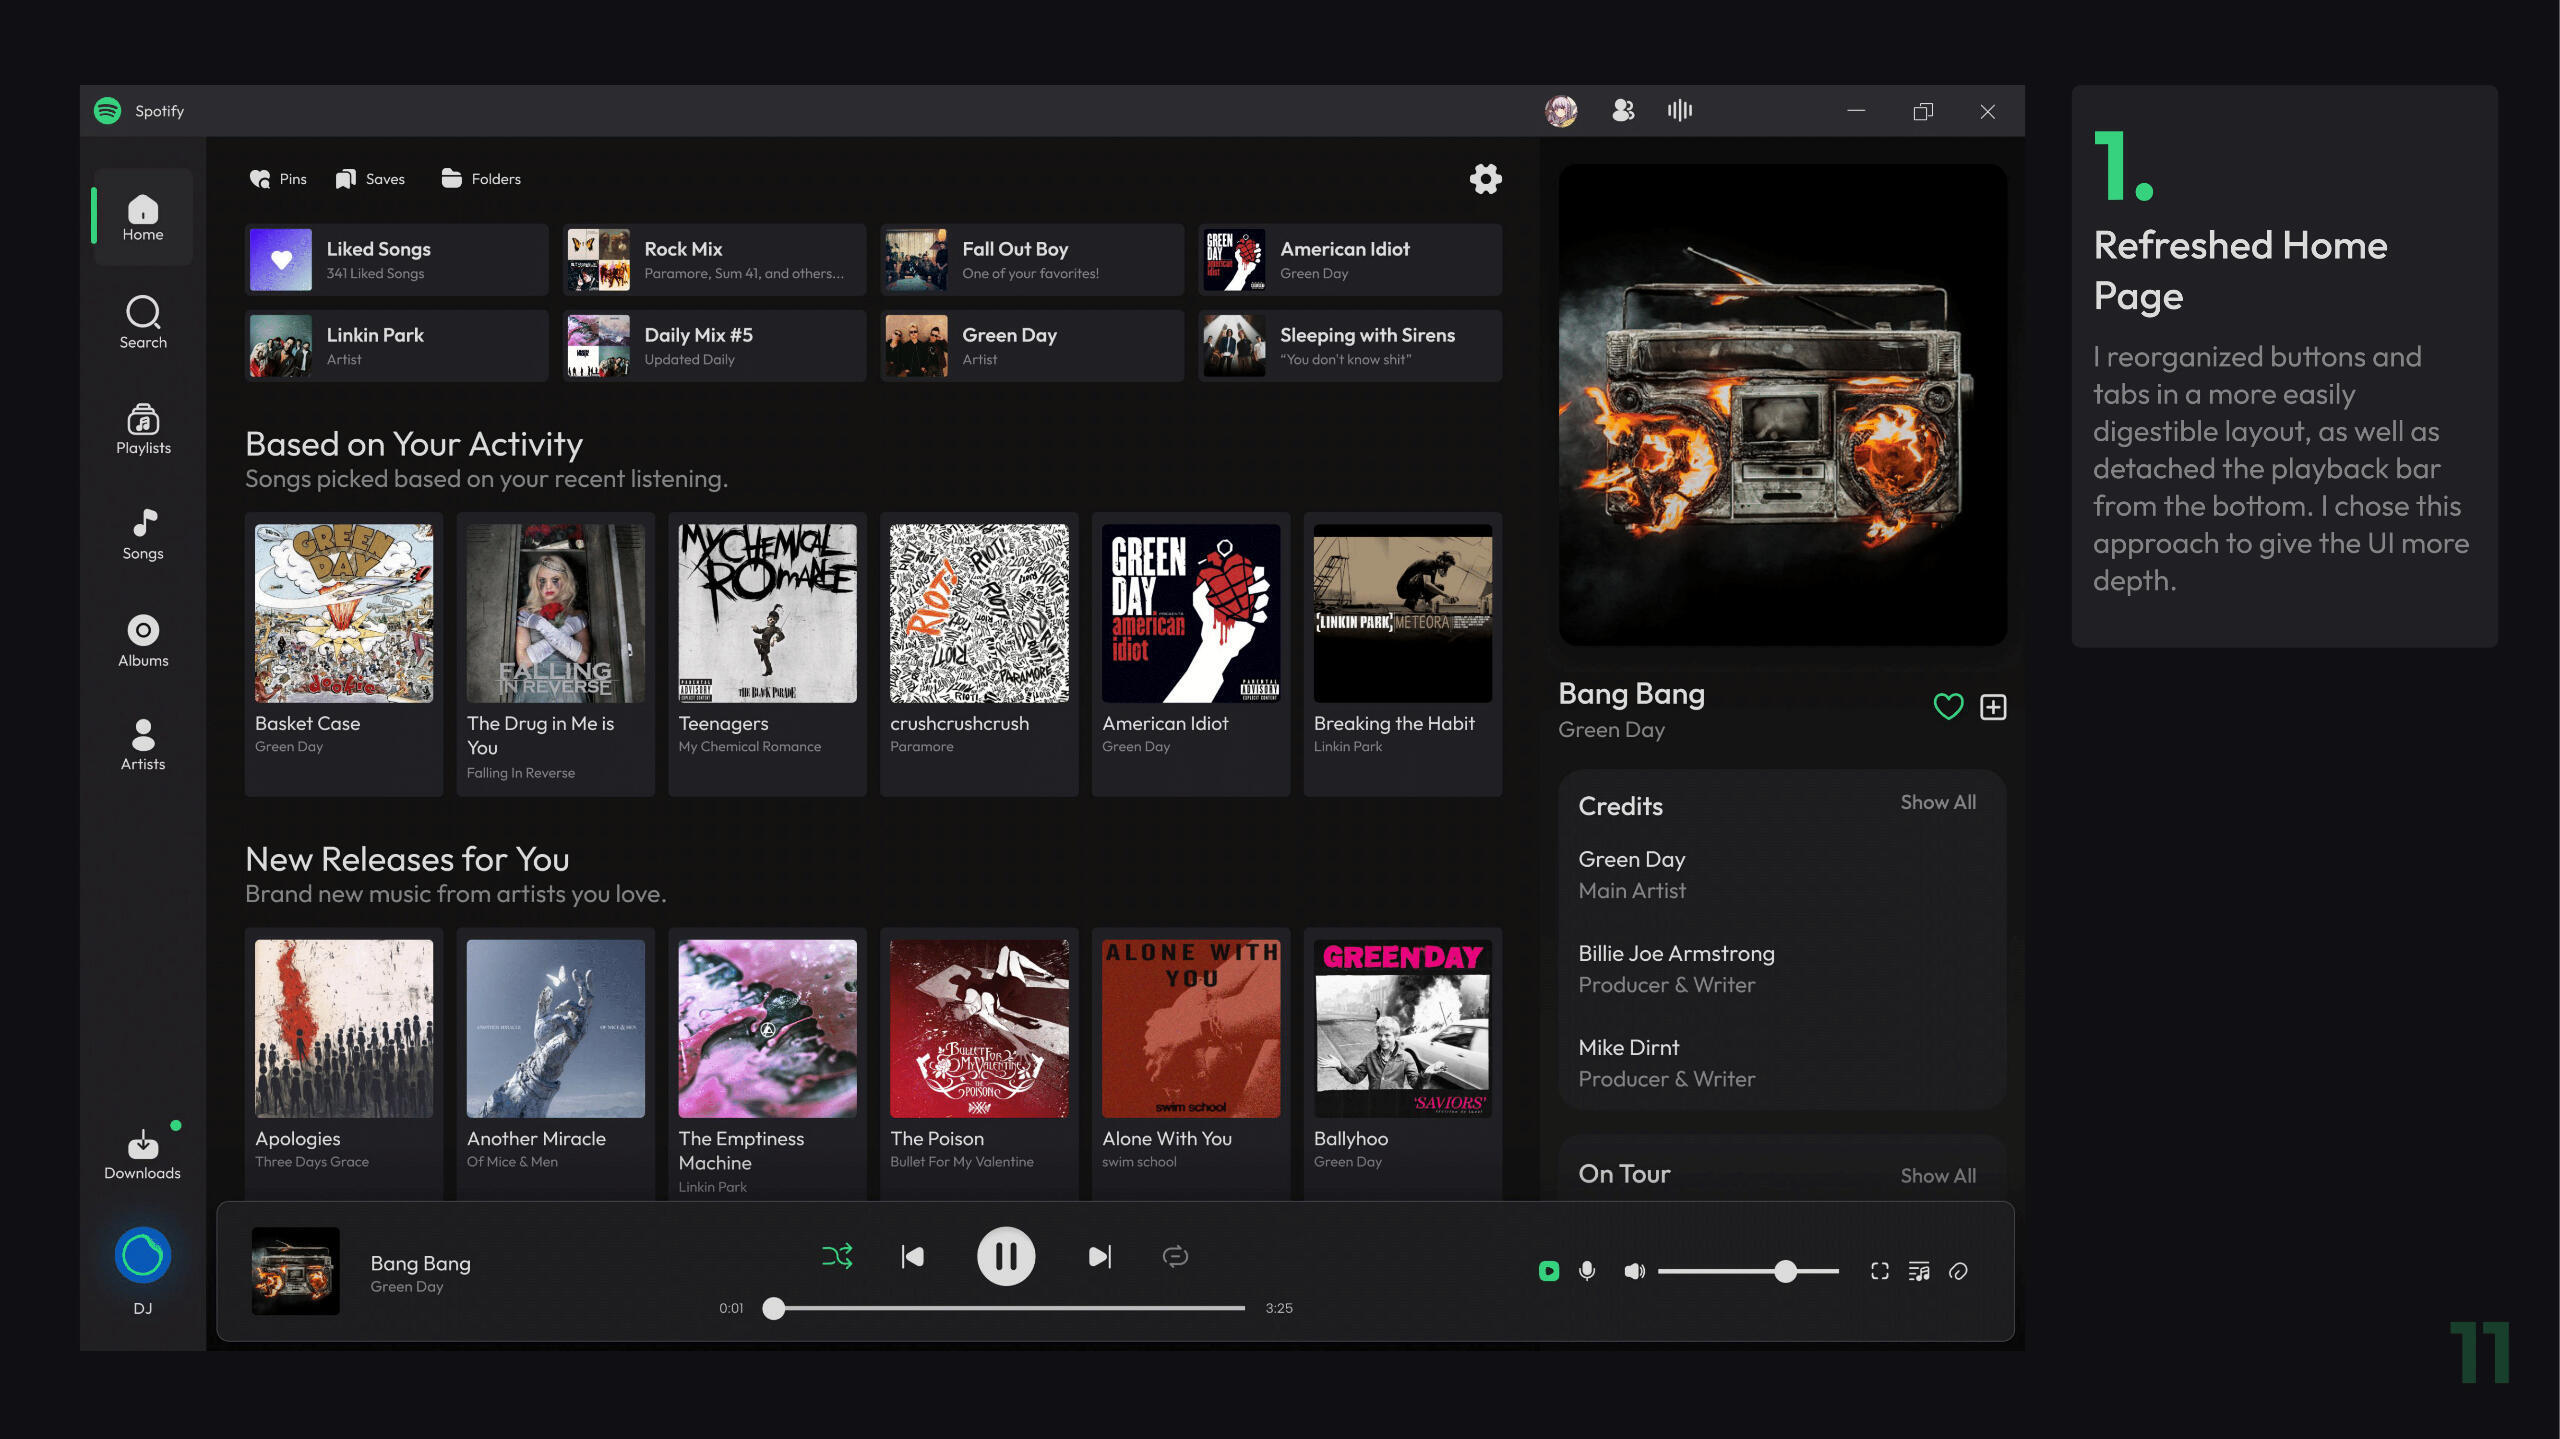Open the queue icon in playback bar
This screenshot has width=2560, height=1439.
[1919, 1271]
